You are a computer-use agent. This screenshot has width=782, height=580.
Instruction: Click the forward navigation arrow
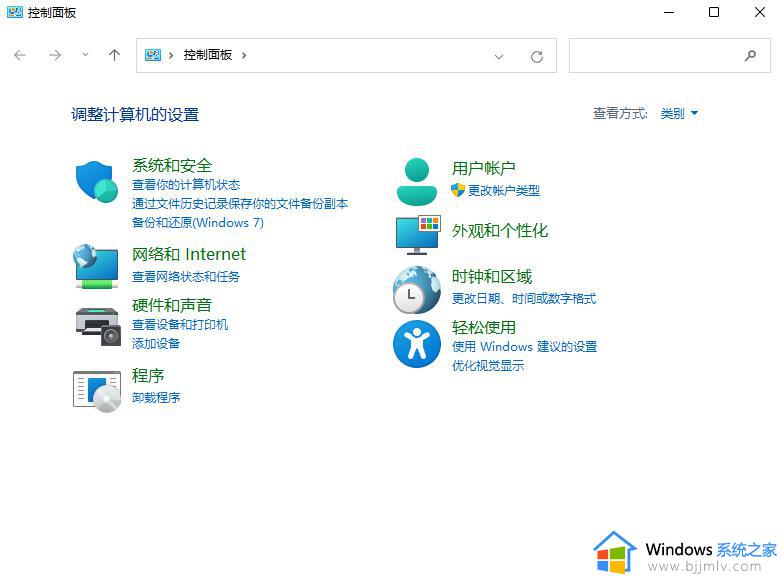point(55,55)
